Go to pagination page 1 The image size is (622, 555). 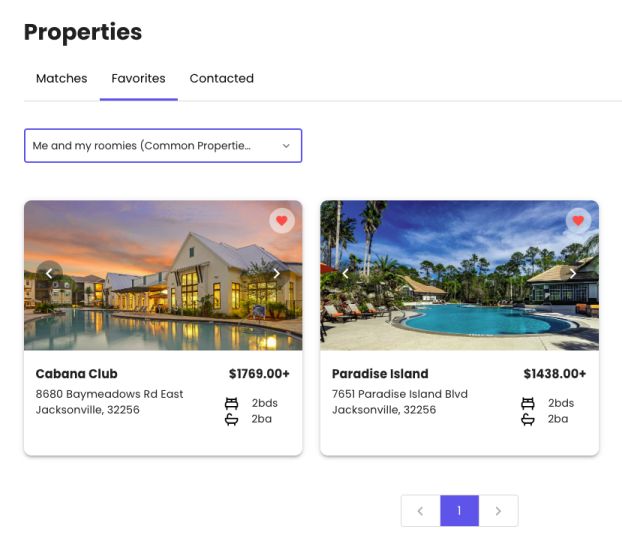(459, 511)
